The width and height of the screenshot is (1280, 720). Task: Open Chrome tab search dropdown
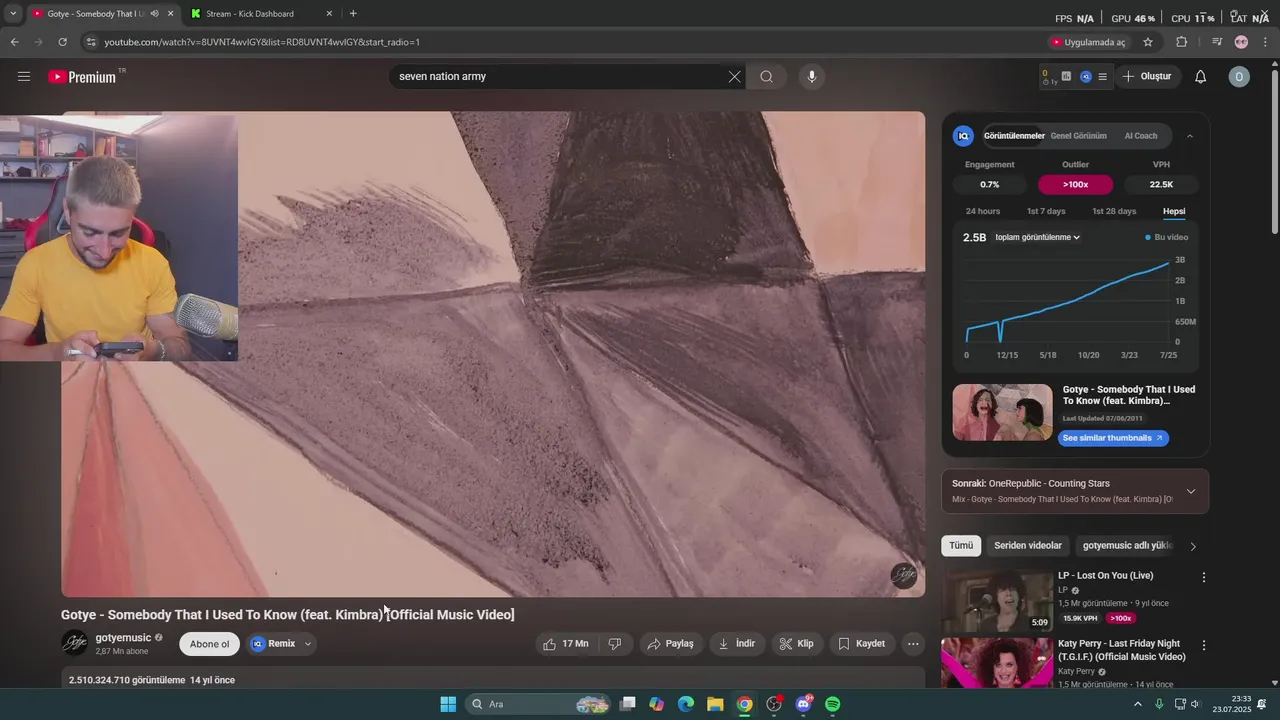(x=13, y=14)
